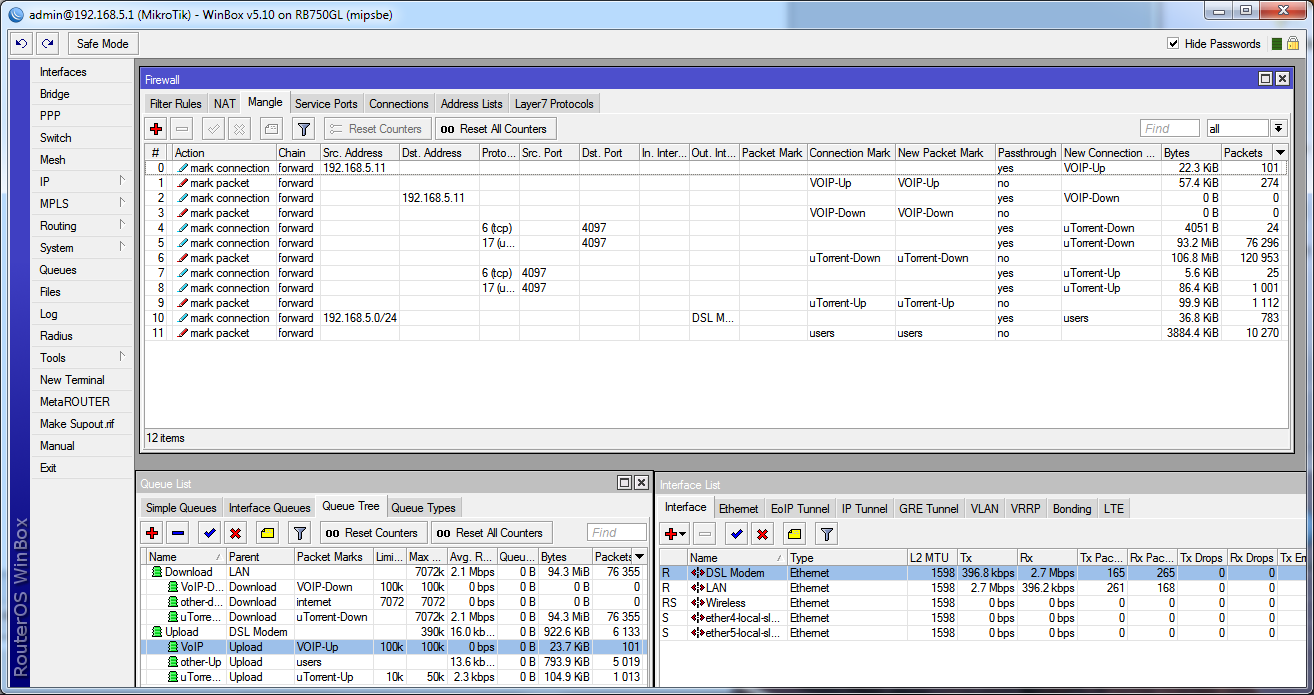Select mangle rule 10 with 192.168.5.0/24
The image size is (1314, 695).
[x=716, y=318]
